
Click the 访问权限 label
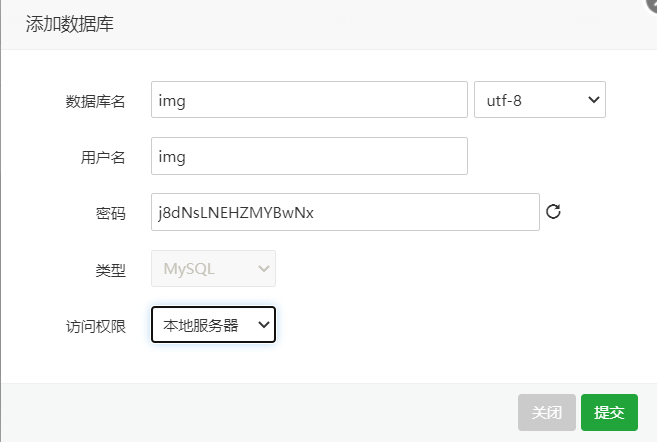coord(96,326)
